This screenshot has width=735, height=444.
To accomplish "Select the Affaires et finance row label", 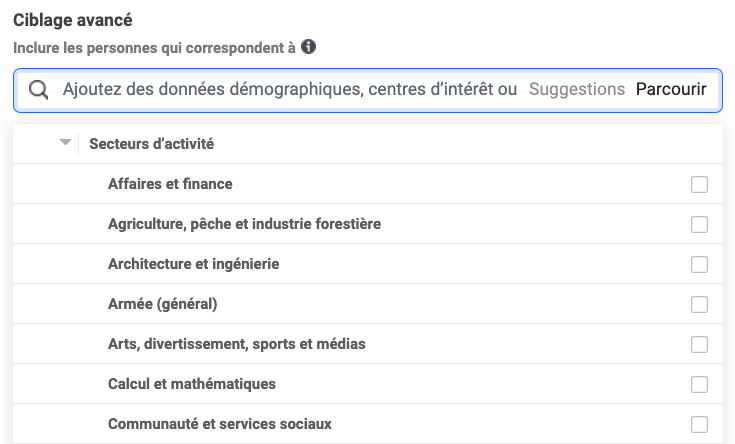I will tap(170, 185).
